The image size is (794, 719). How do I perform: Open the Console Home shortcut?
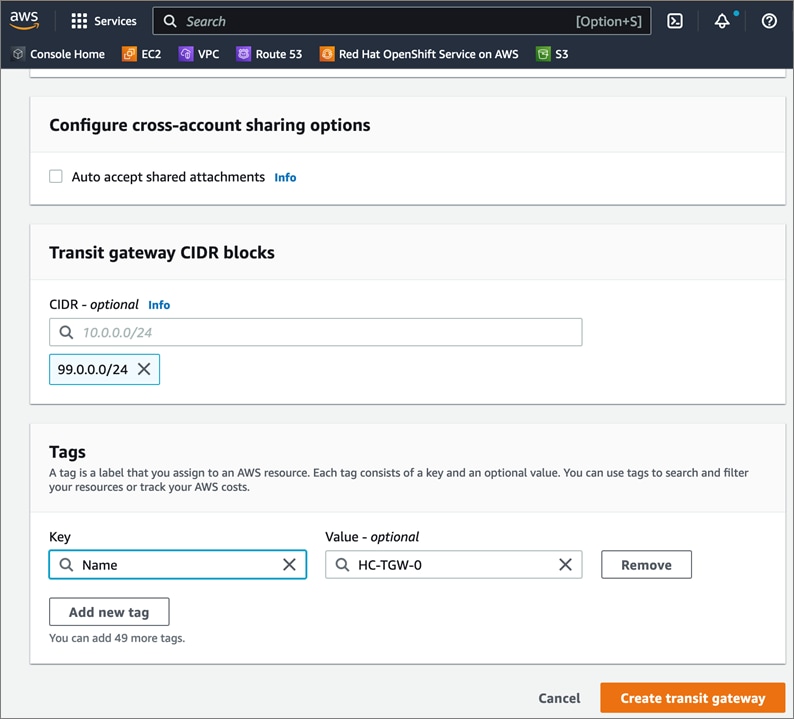[x=67, y=54]
